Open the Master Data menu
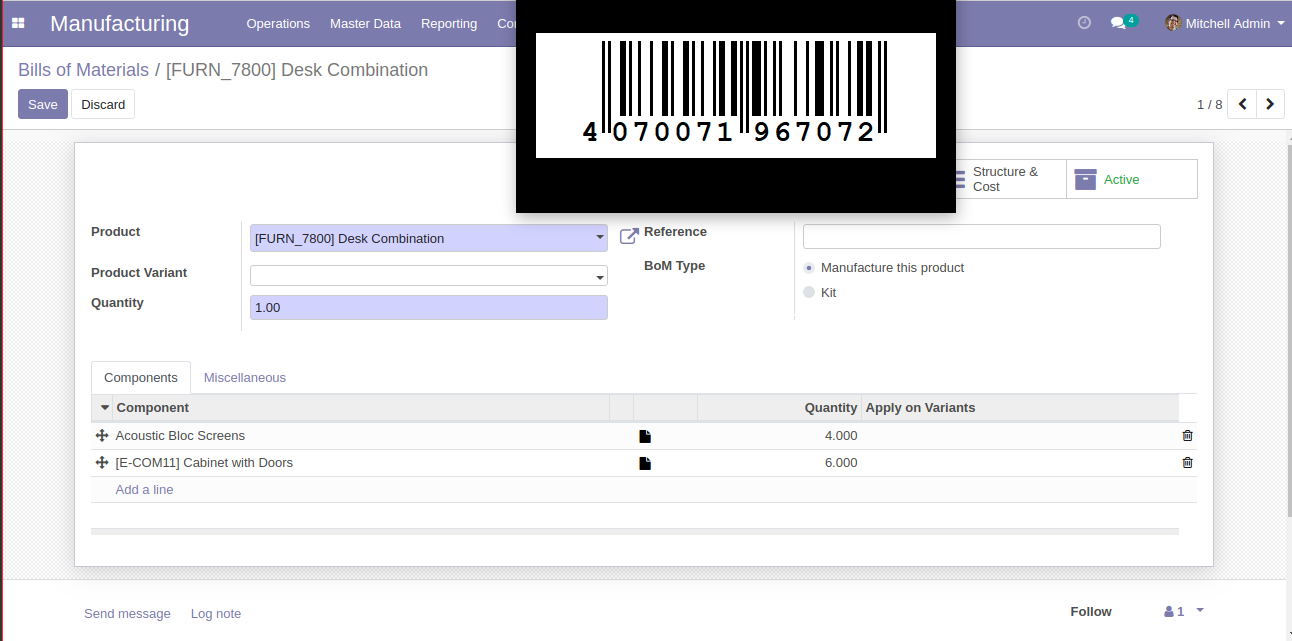 click(x=365, y=23)
